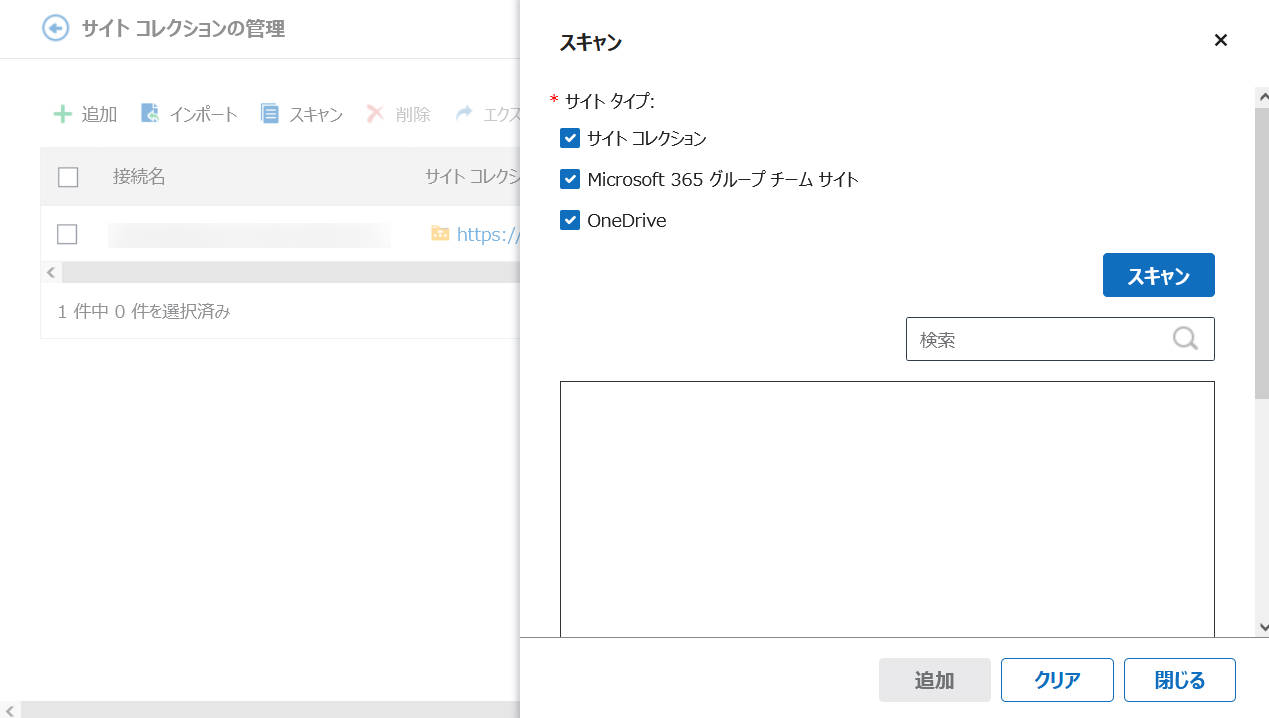Click the panel scrollbar down arrow

pos(1262,627)
